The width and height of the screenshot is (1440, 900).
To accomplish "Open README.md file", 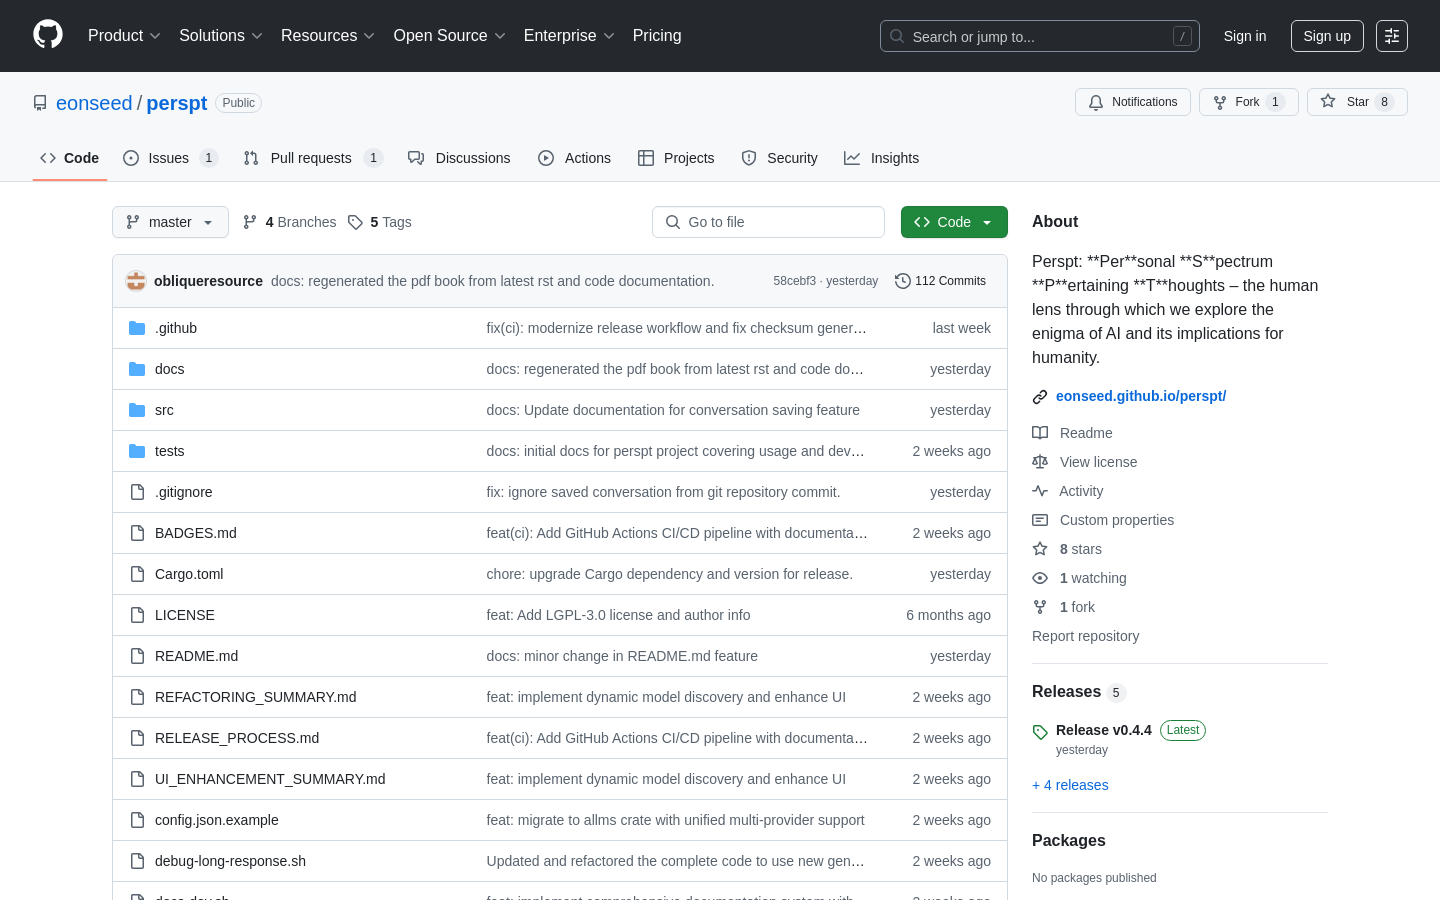I will pyautogui.click(x=196, y=656).
